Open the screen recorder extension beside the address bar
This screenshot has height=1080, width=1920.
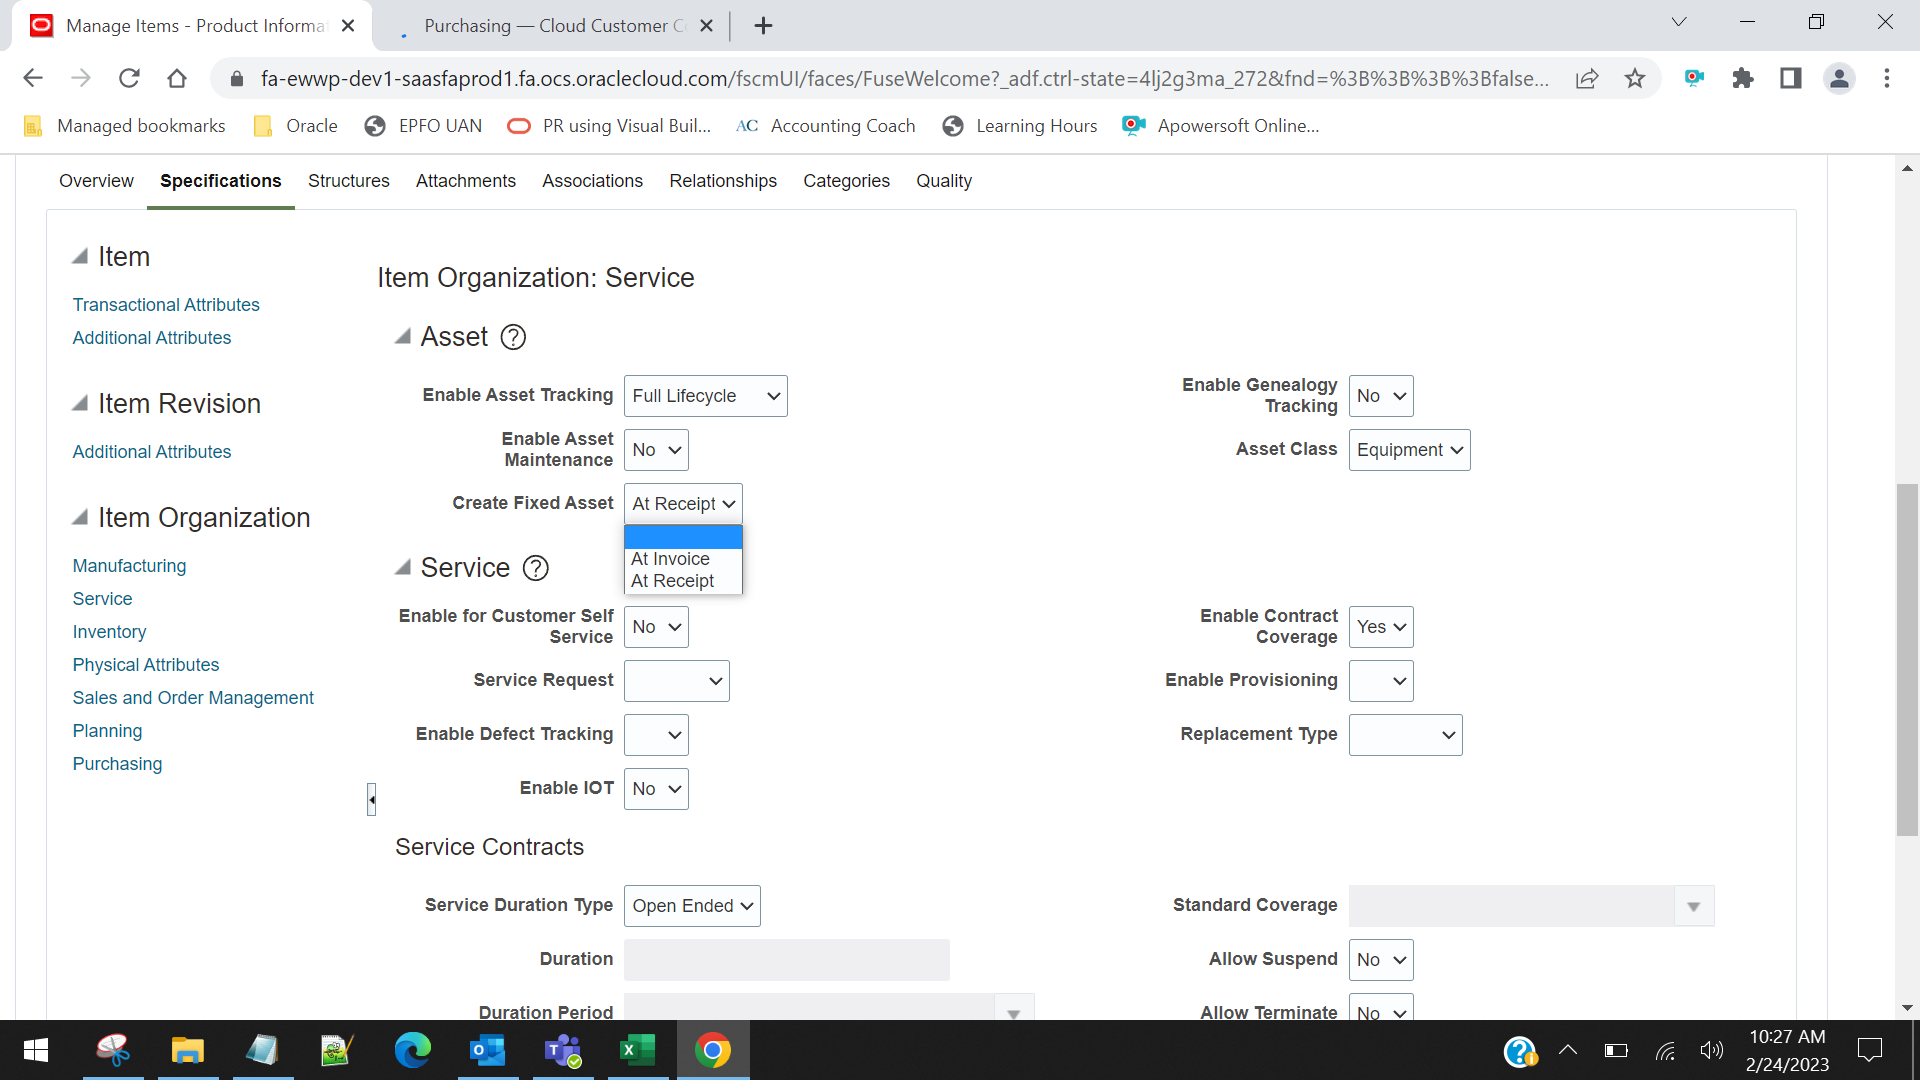tap(1694, 78)
